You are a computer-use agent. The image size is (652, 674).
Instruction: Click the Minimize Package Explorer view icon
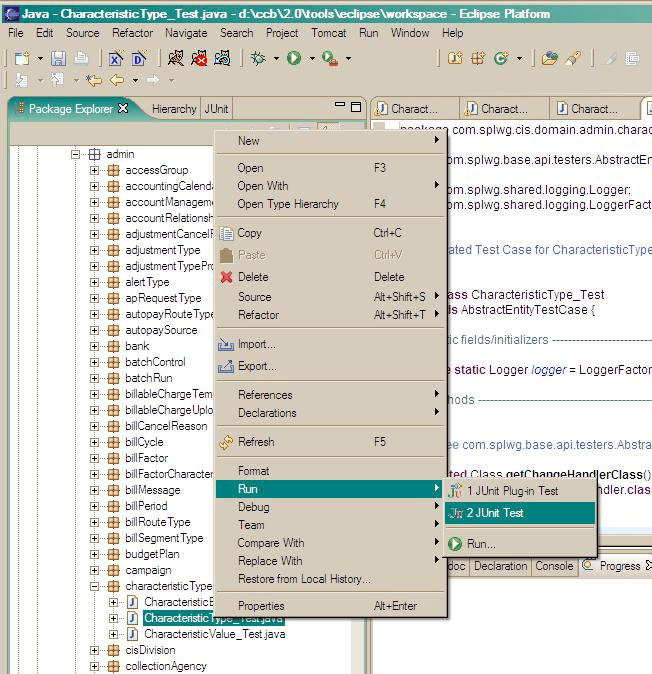coord(340,104)
